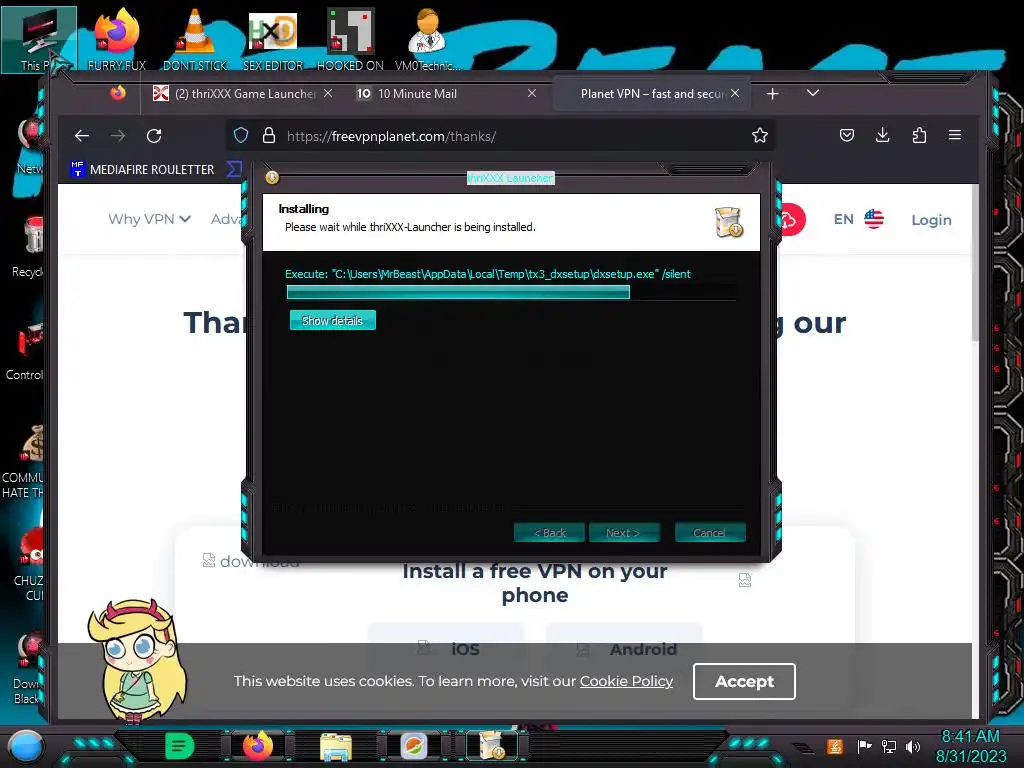This screenshot has width=1024, height=768.
Task: Open the orange globe taskbar app
Action: click(413, 746)
